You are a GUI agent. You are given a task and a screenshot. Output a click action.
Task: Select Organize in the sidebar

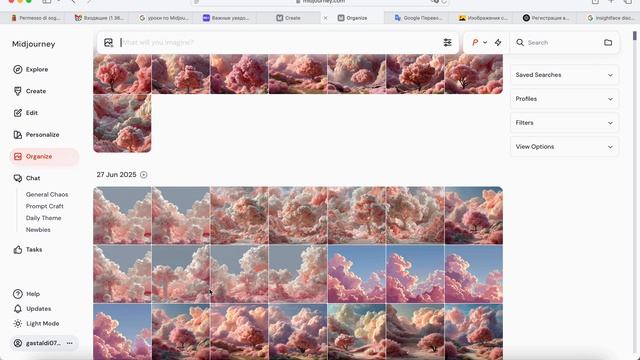click(x=44, y=156)
